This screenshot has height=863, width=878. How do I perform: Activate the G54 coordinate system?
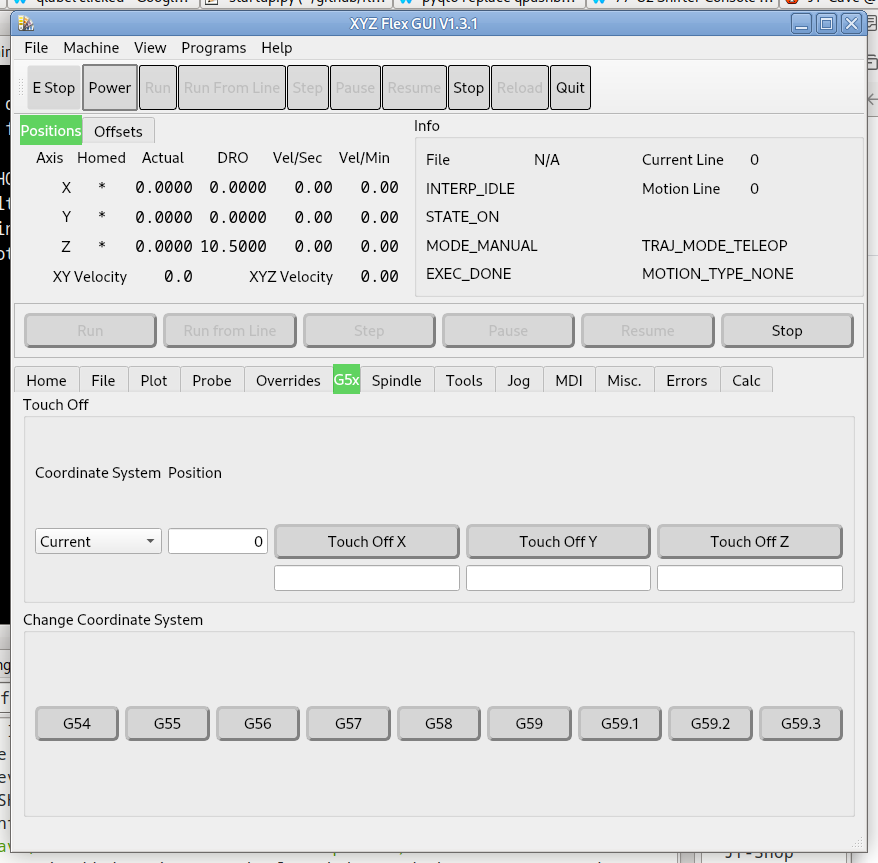point(77,724)
